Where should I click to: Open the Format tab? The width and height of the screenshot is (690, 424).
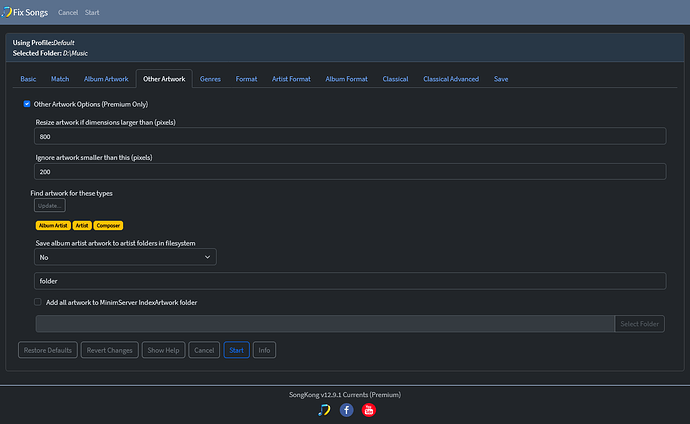[246, 79]
